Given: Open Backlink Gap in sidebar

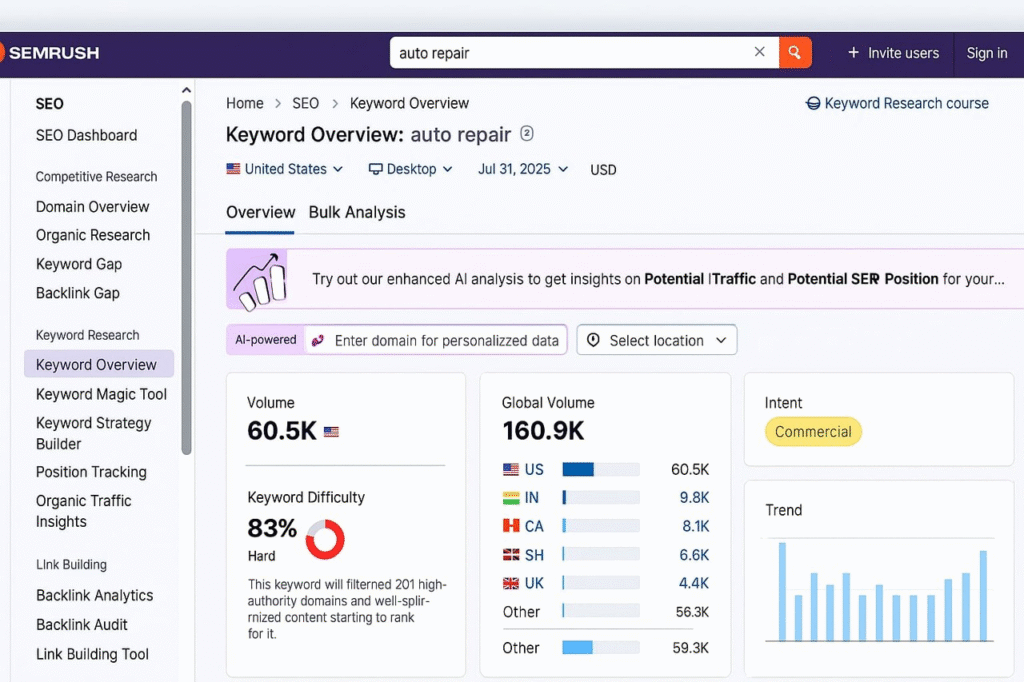Looking at the screenshot, I should (78, 293).
